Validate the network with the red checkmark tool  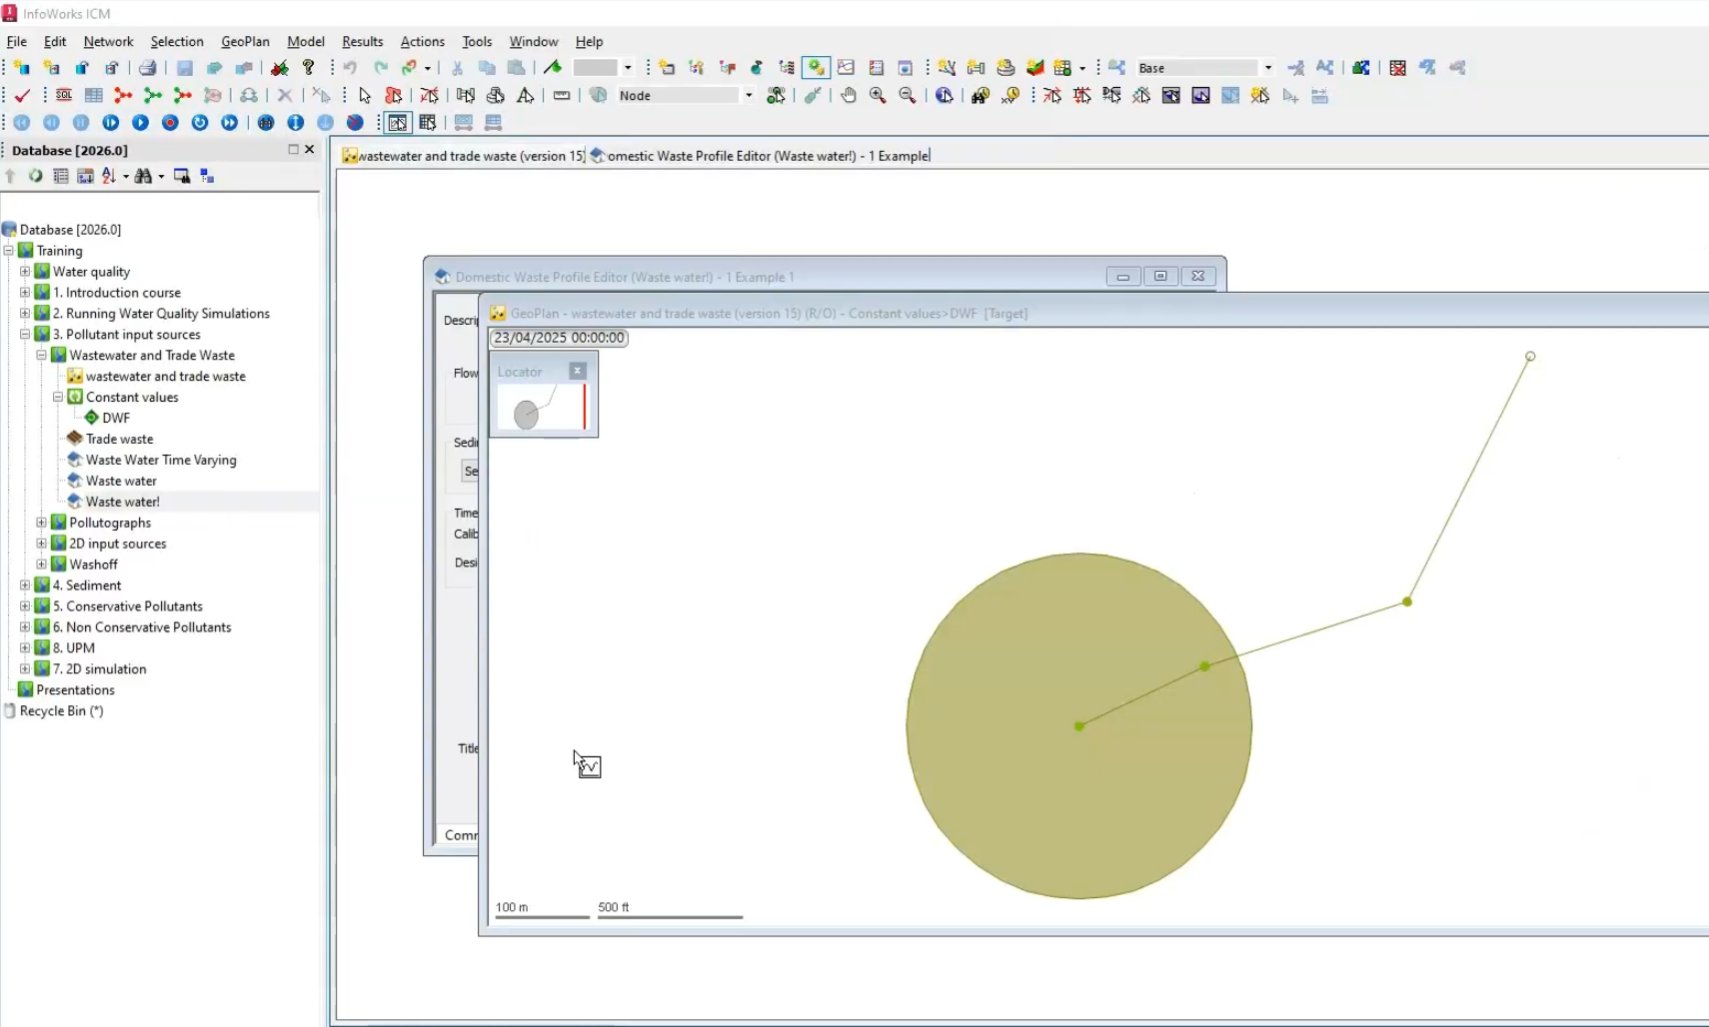[x=22, y=95]
